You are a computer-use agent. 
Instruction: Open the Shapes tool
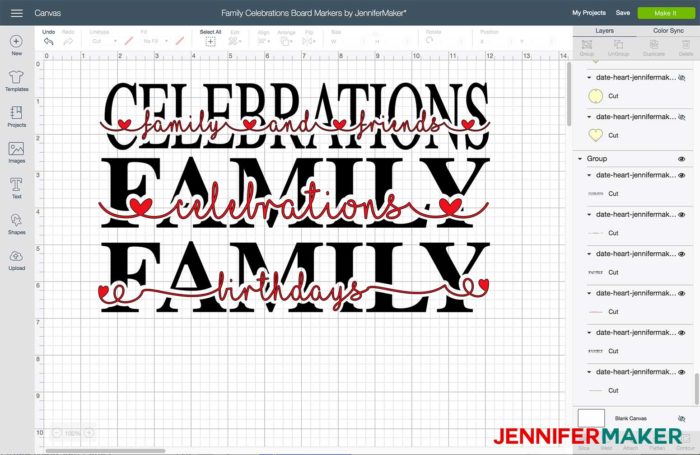pos(17,224)
